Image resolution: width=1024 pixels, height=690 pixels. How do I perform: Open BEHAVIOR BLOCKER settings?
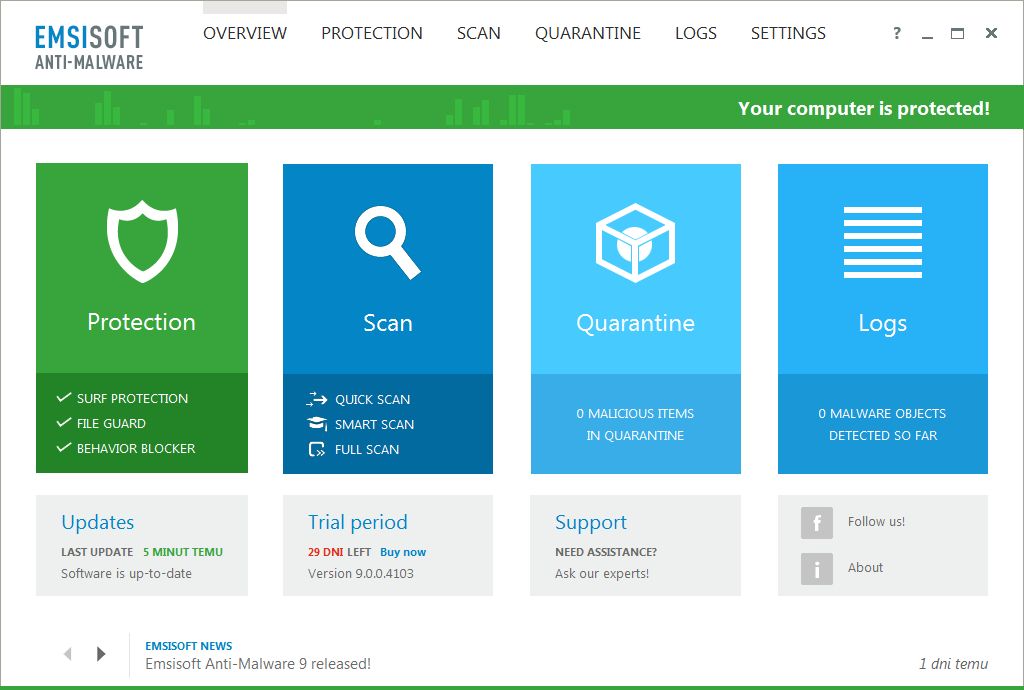136,448
